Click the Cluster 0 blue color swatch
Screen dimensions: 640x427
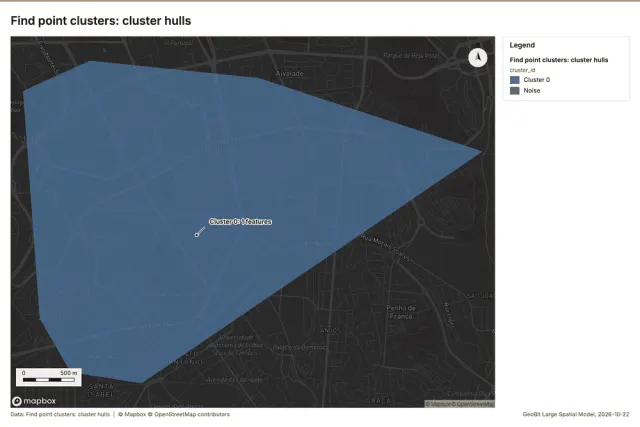pos(515,80)
